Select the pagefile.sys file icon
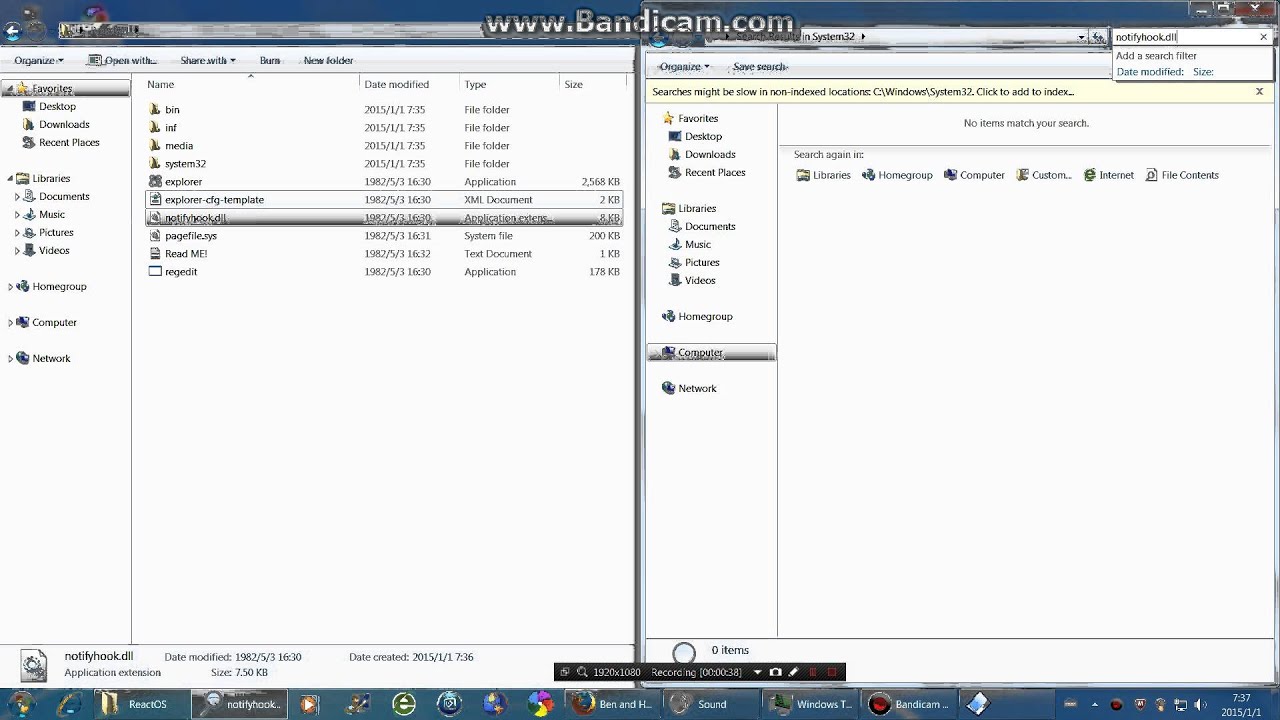 pyautogui.click(x=155, y=236)
